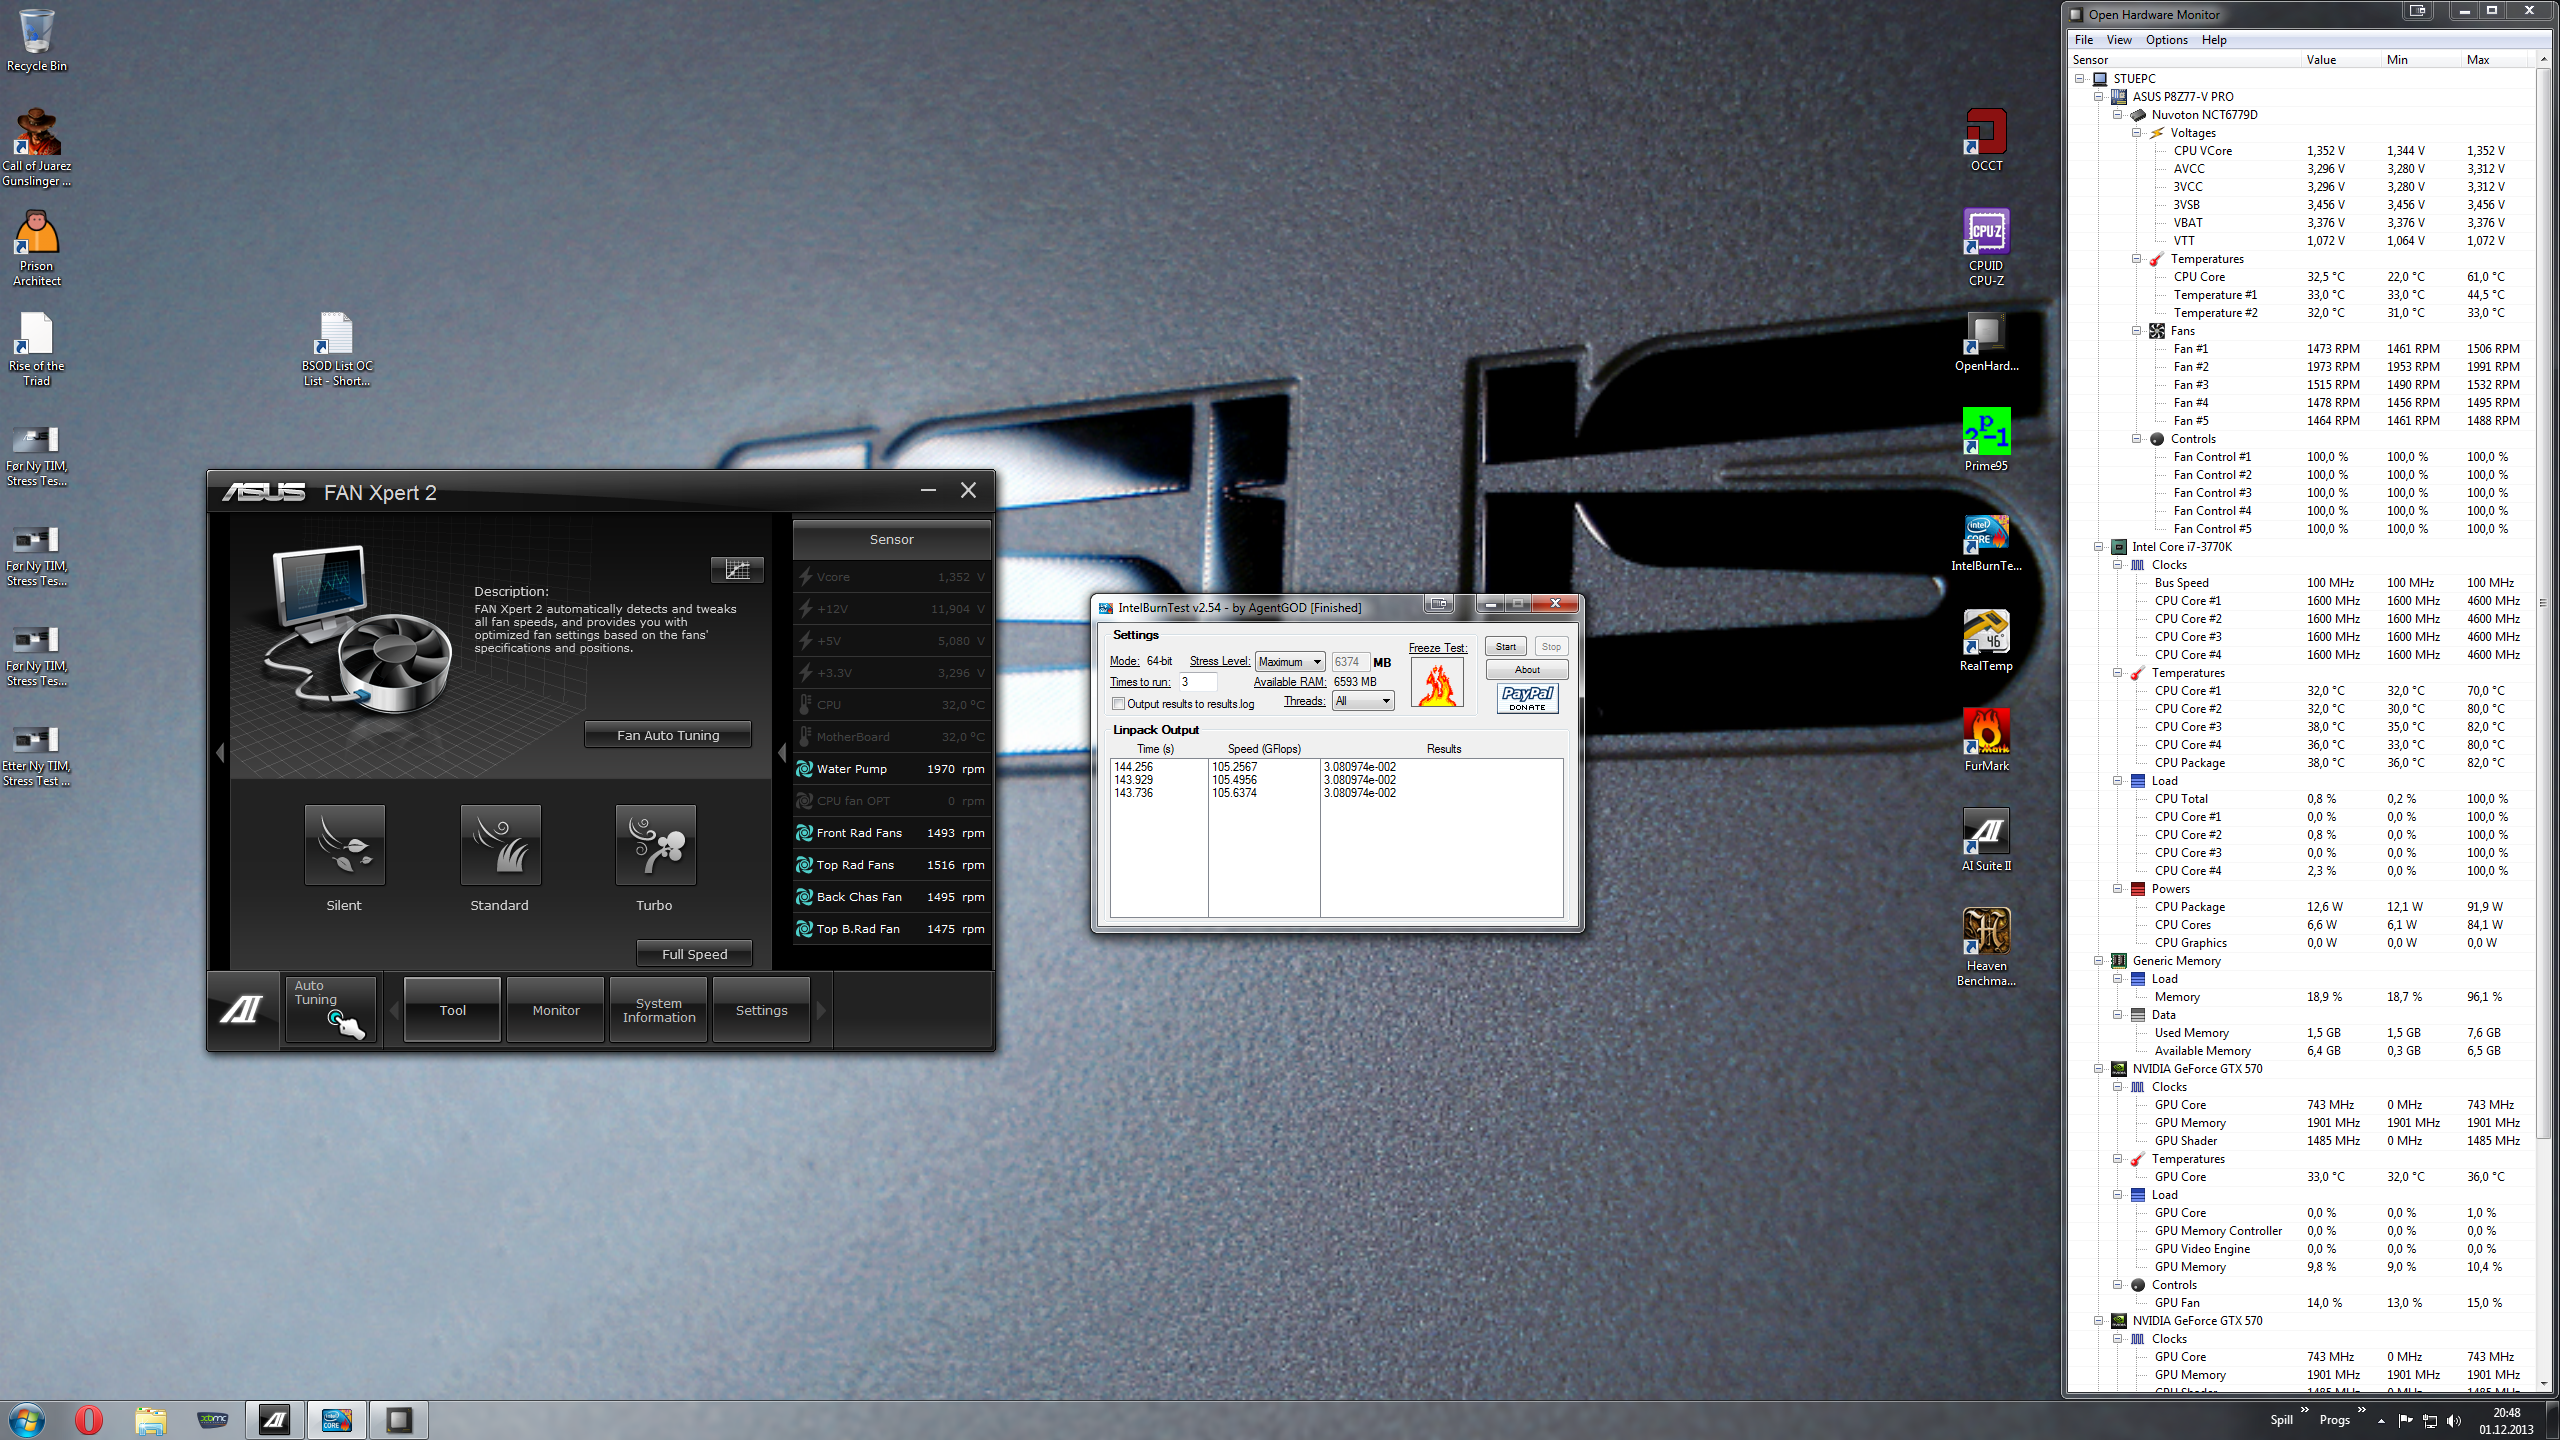2560x1440 pixels.
Task: Select Standard fan profile in FAN Xpert
Action: point(500,845)
